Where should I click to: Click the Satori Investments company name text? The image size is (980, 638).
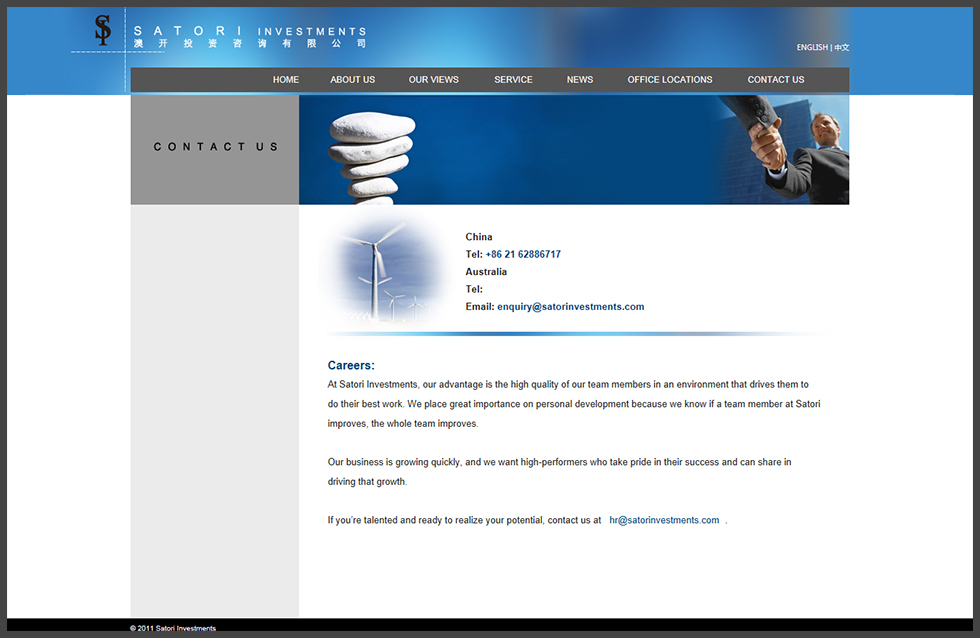point(250,37)
